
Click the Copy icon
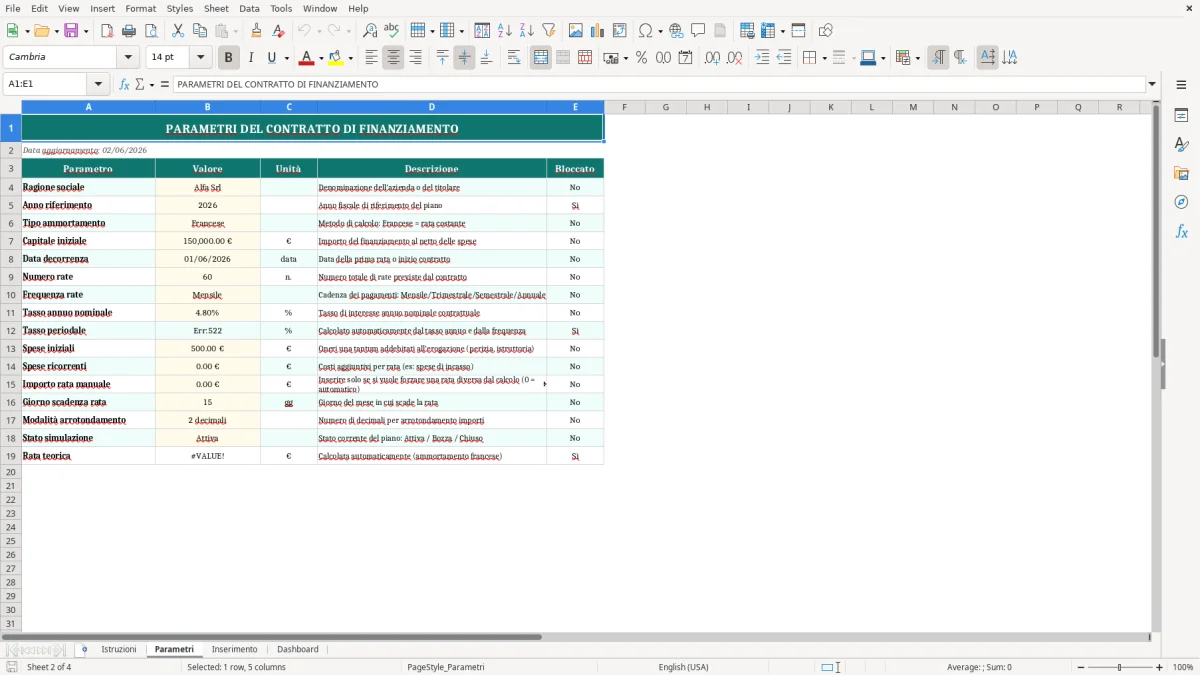[200, 31]
